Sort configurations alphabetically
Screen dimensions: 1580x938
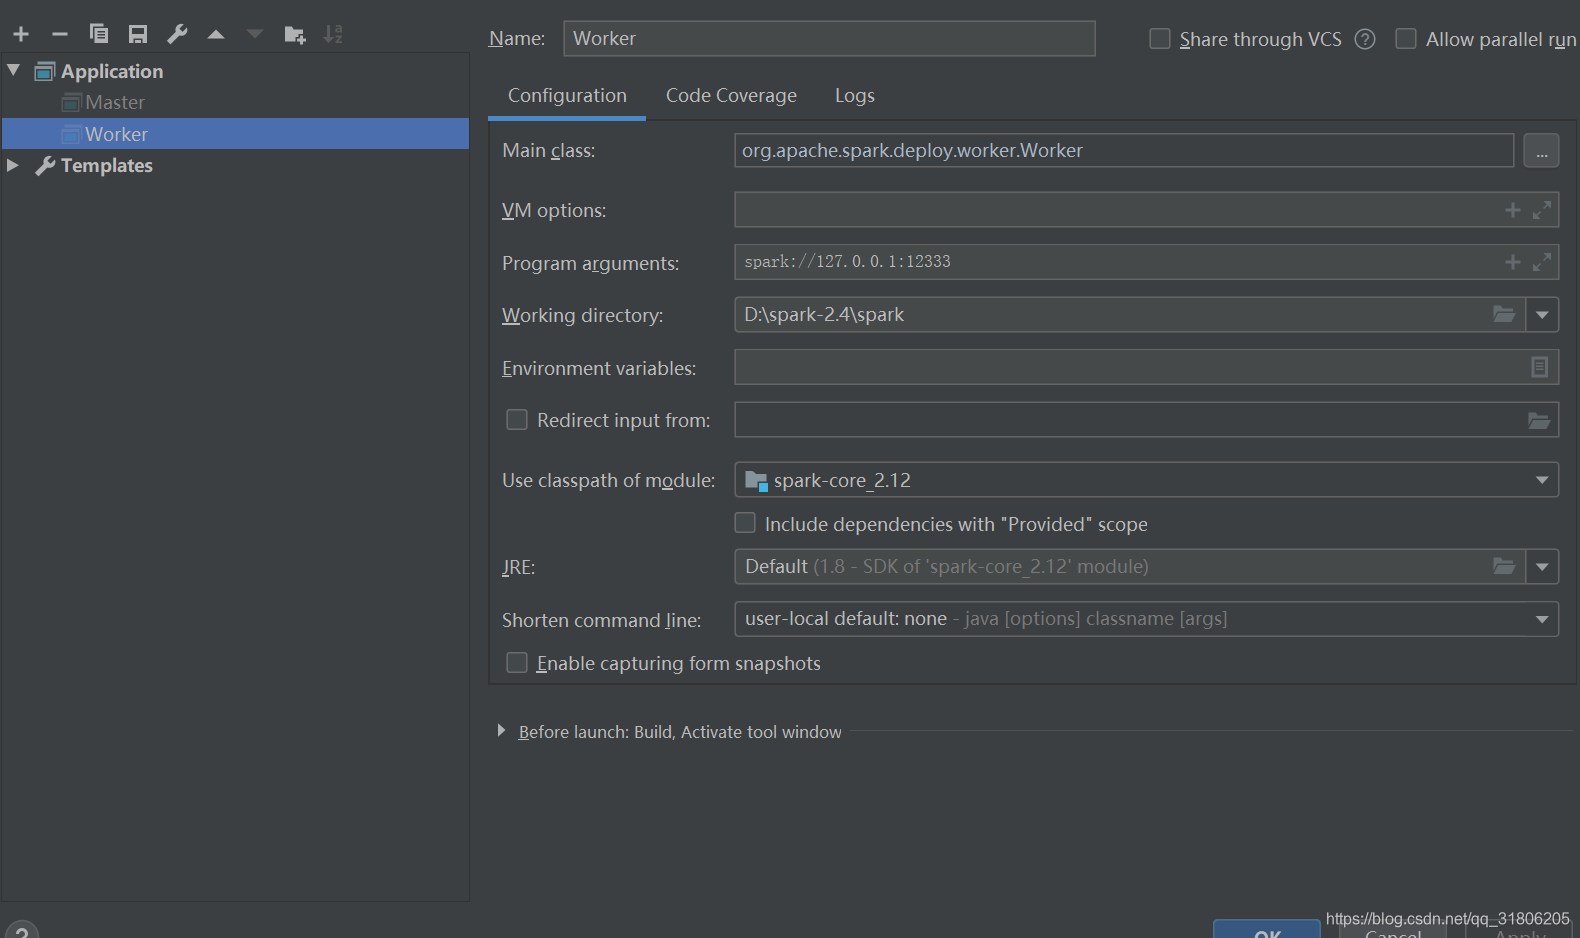point(333,34)
